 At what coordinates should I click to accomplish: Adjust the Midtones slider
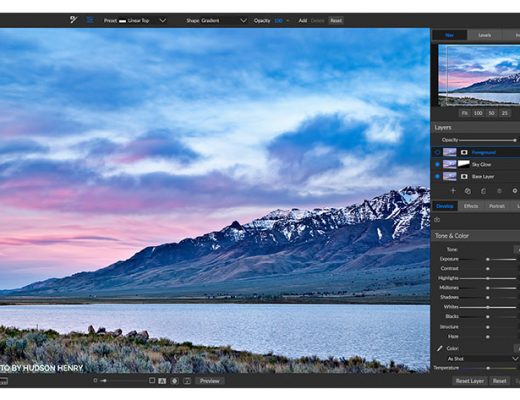(x=488, y=288)
